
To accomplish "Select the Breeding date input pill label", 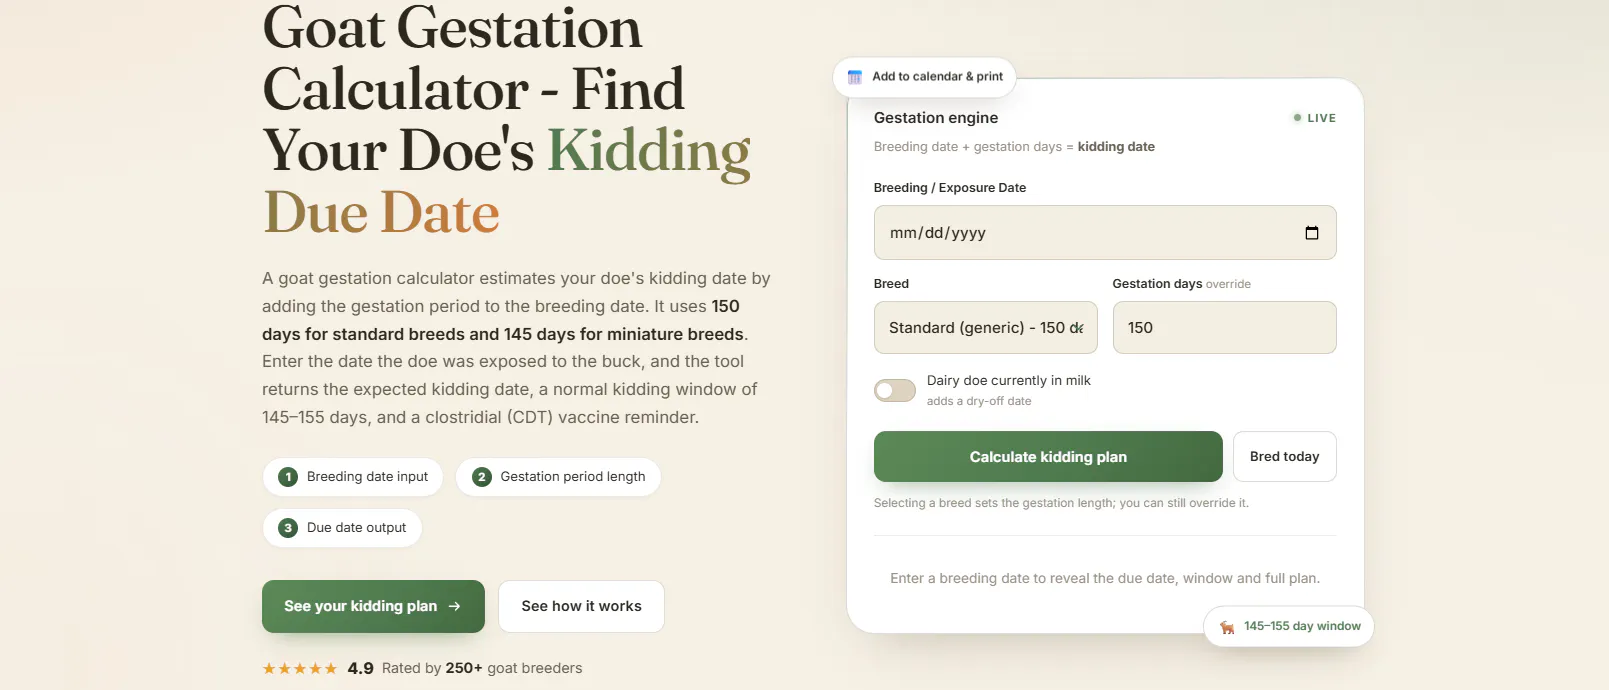I will (x=367, y=477).
